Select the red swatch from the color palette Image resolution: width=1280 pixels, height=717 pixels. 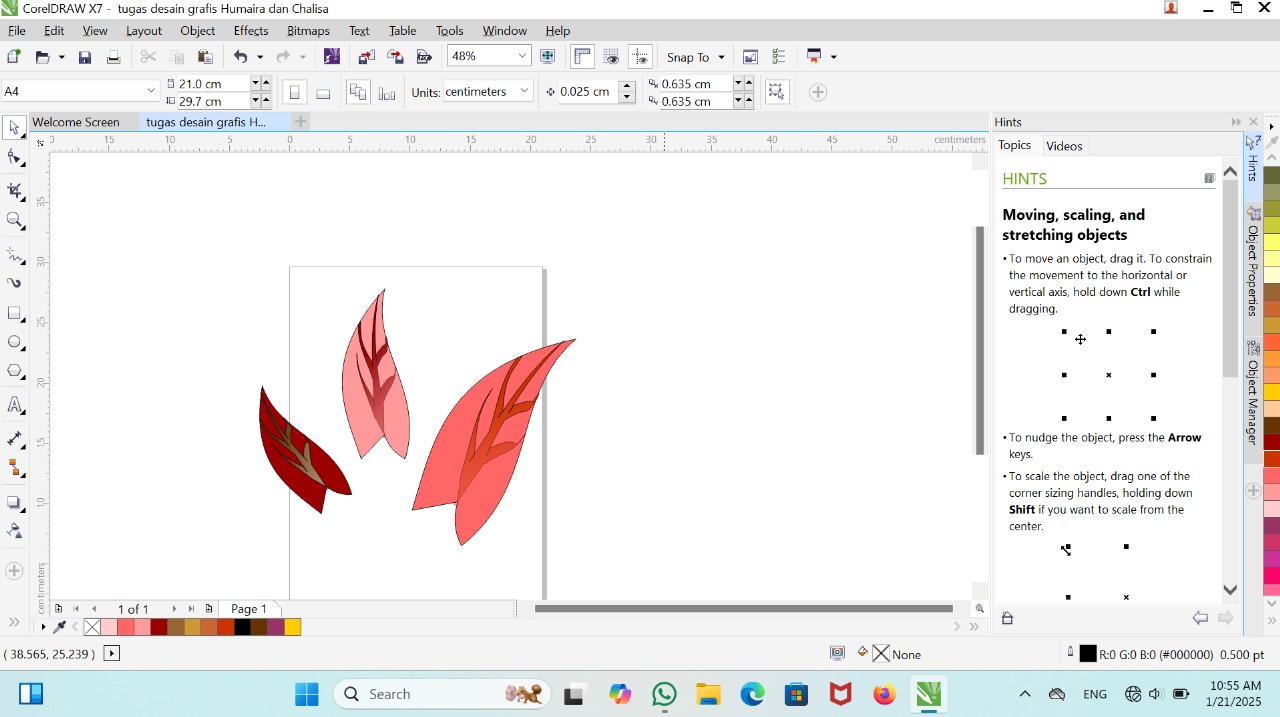coord(158,627)
